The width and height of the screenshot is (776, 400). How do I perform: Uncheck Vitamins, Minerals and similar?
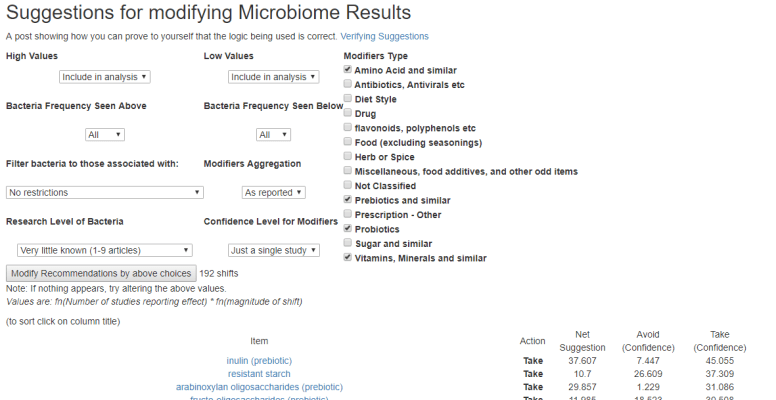[347, 258]
